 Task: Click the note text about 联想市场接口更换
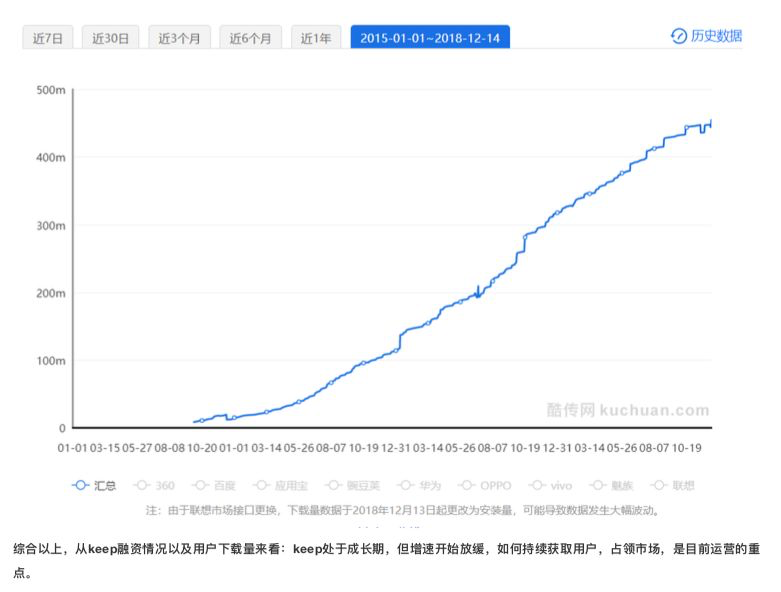(403, 510)
